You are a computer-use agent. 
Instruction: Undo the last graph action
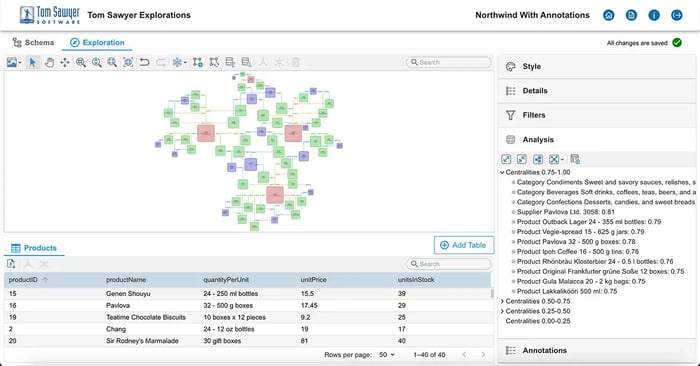(x=144, y=62)
